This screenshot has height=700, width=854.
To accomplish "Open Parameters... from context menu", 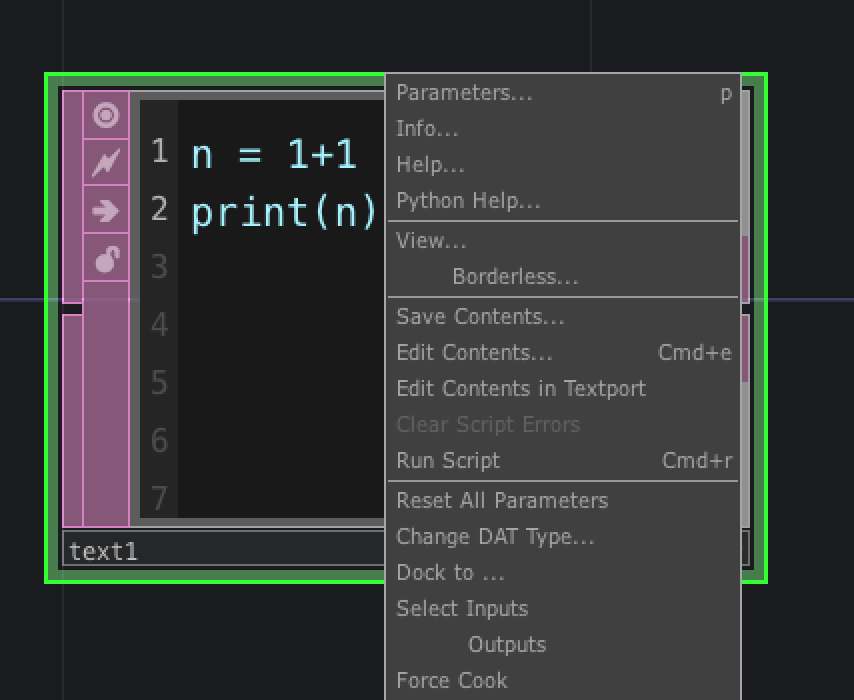I will tap(564, 93).
